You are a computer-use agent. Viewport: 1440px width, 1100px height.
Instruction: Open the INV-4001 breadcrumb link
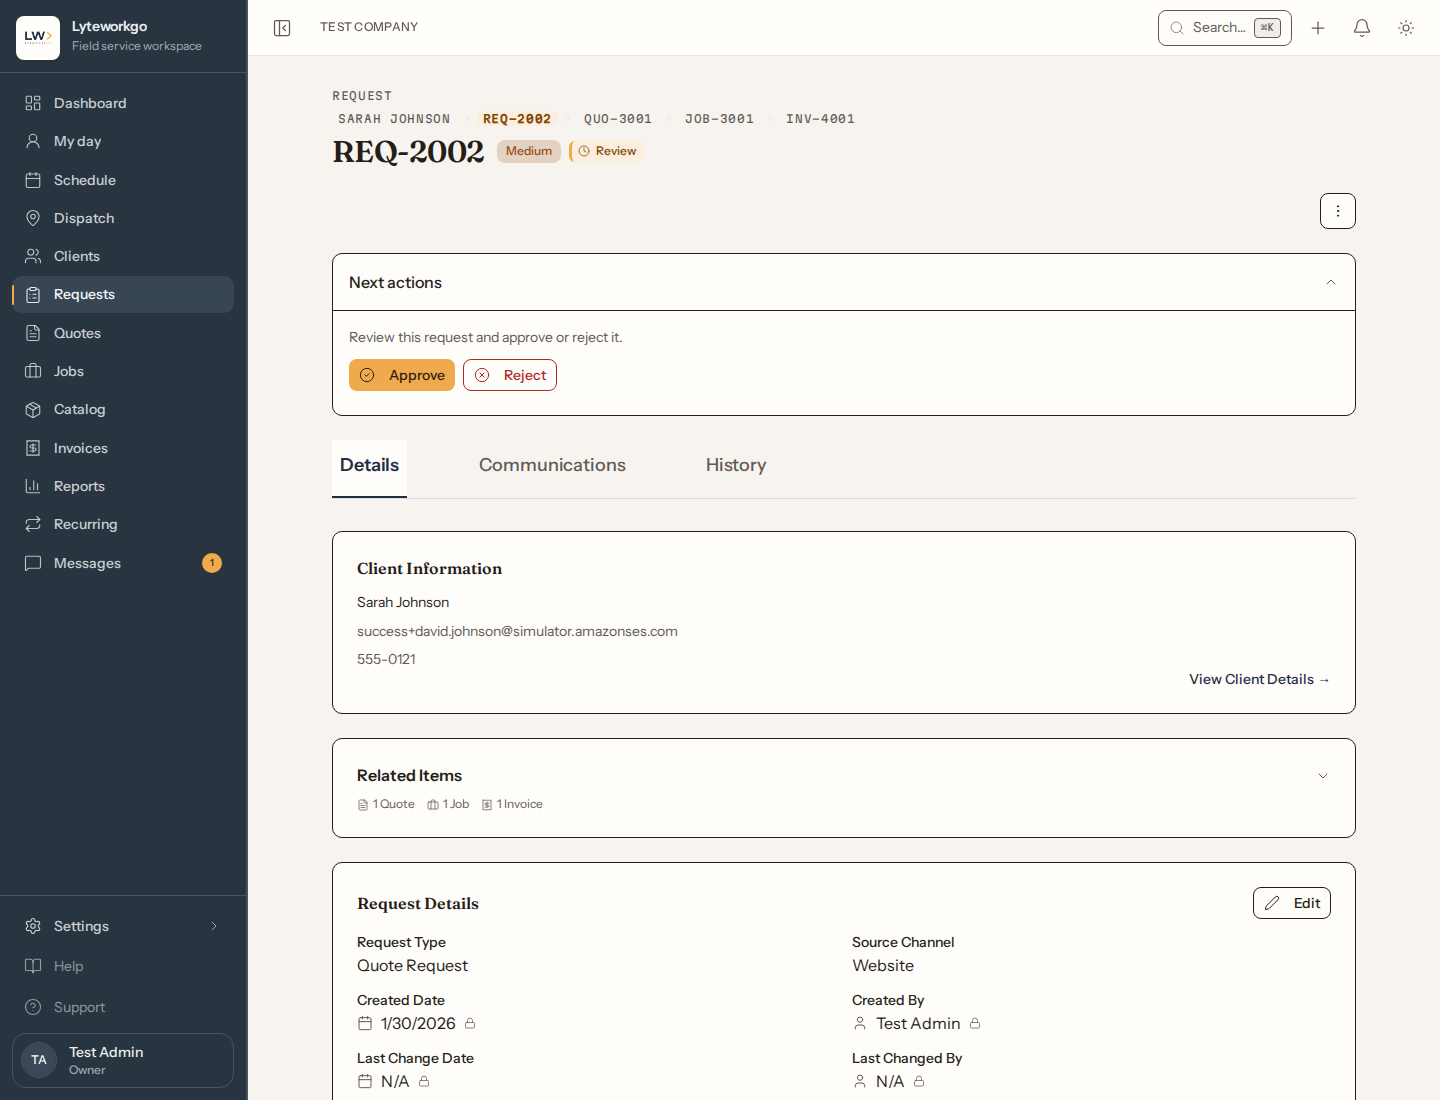coord(820,119)
